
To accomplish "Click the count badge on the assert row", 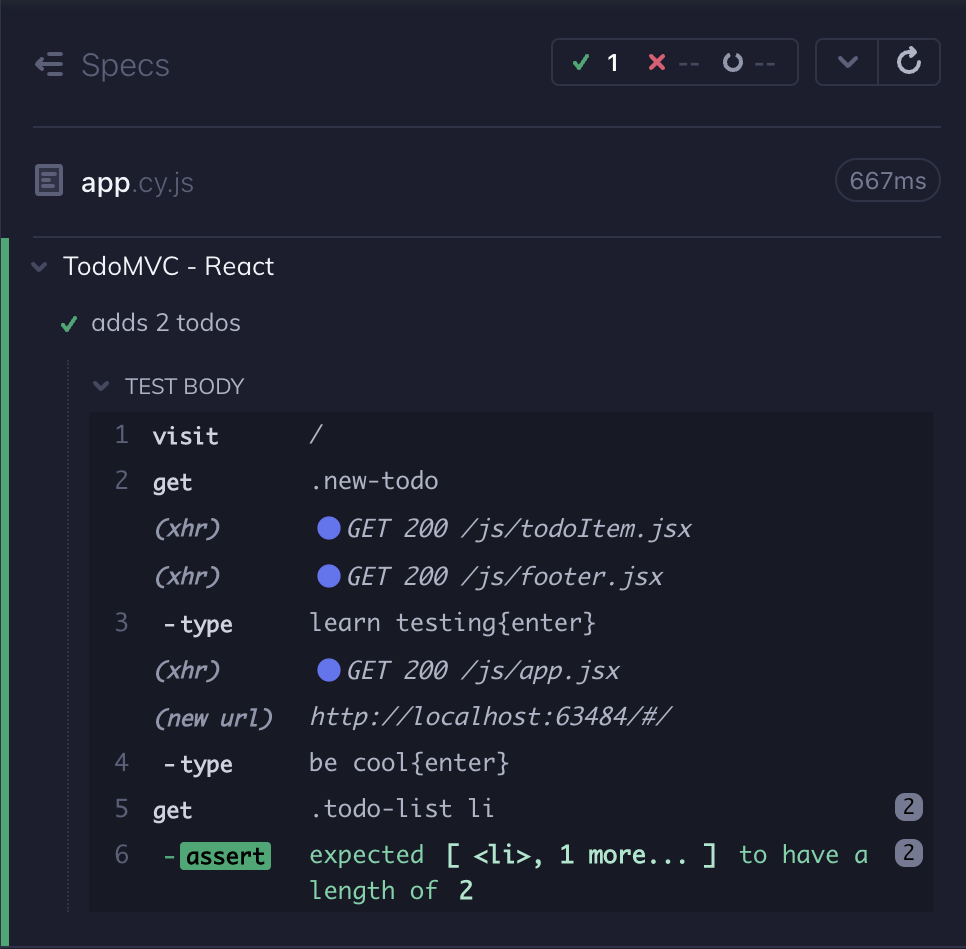I will 910,853.
